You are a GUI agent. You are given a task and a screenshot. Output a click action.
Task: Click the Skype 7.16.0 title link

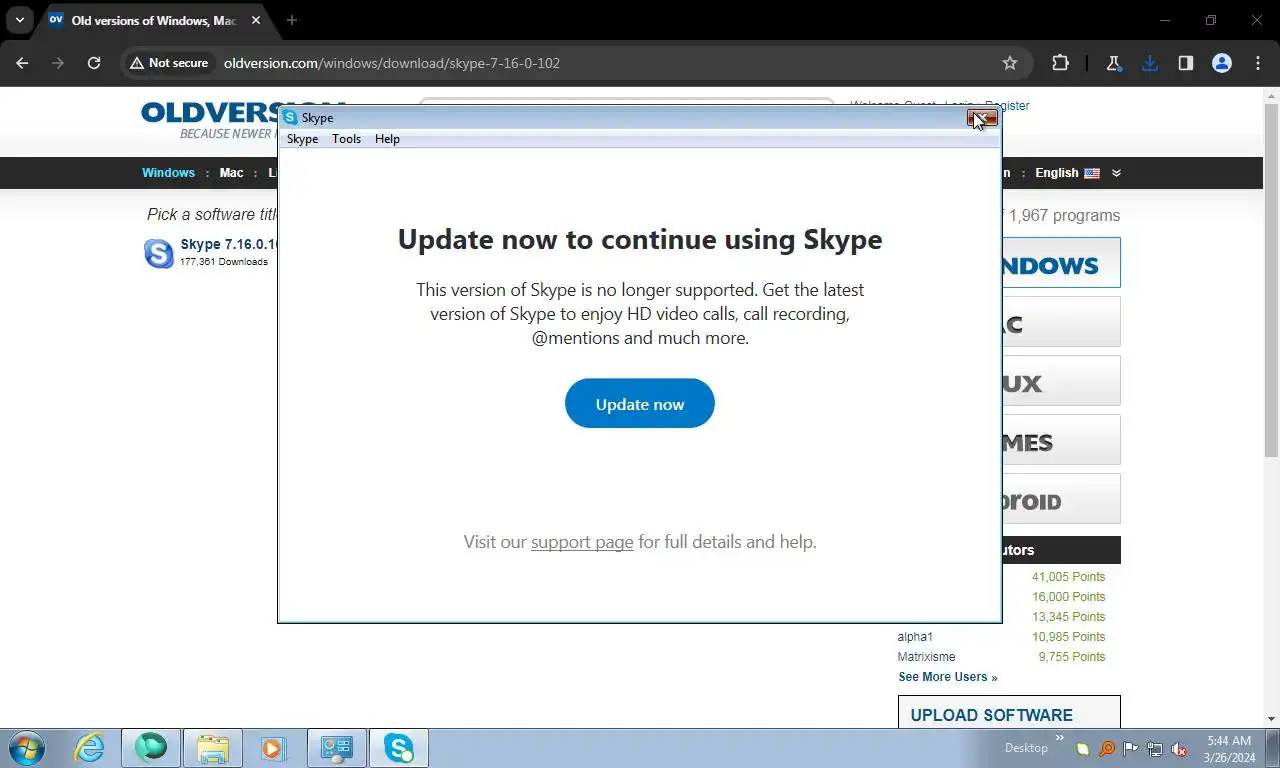[230, 245]
